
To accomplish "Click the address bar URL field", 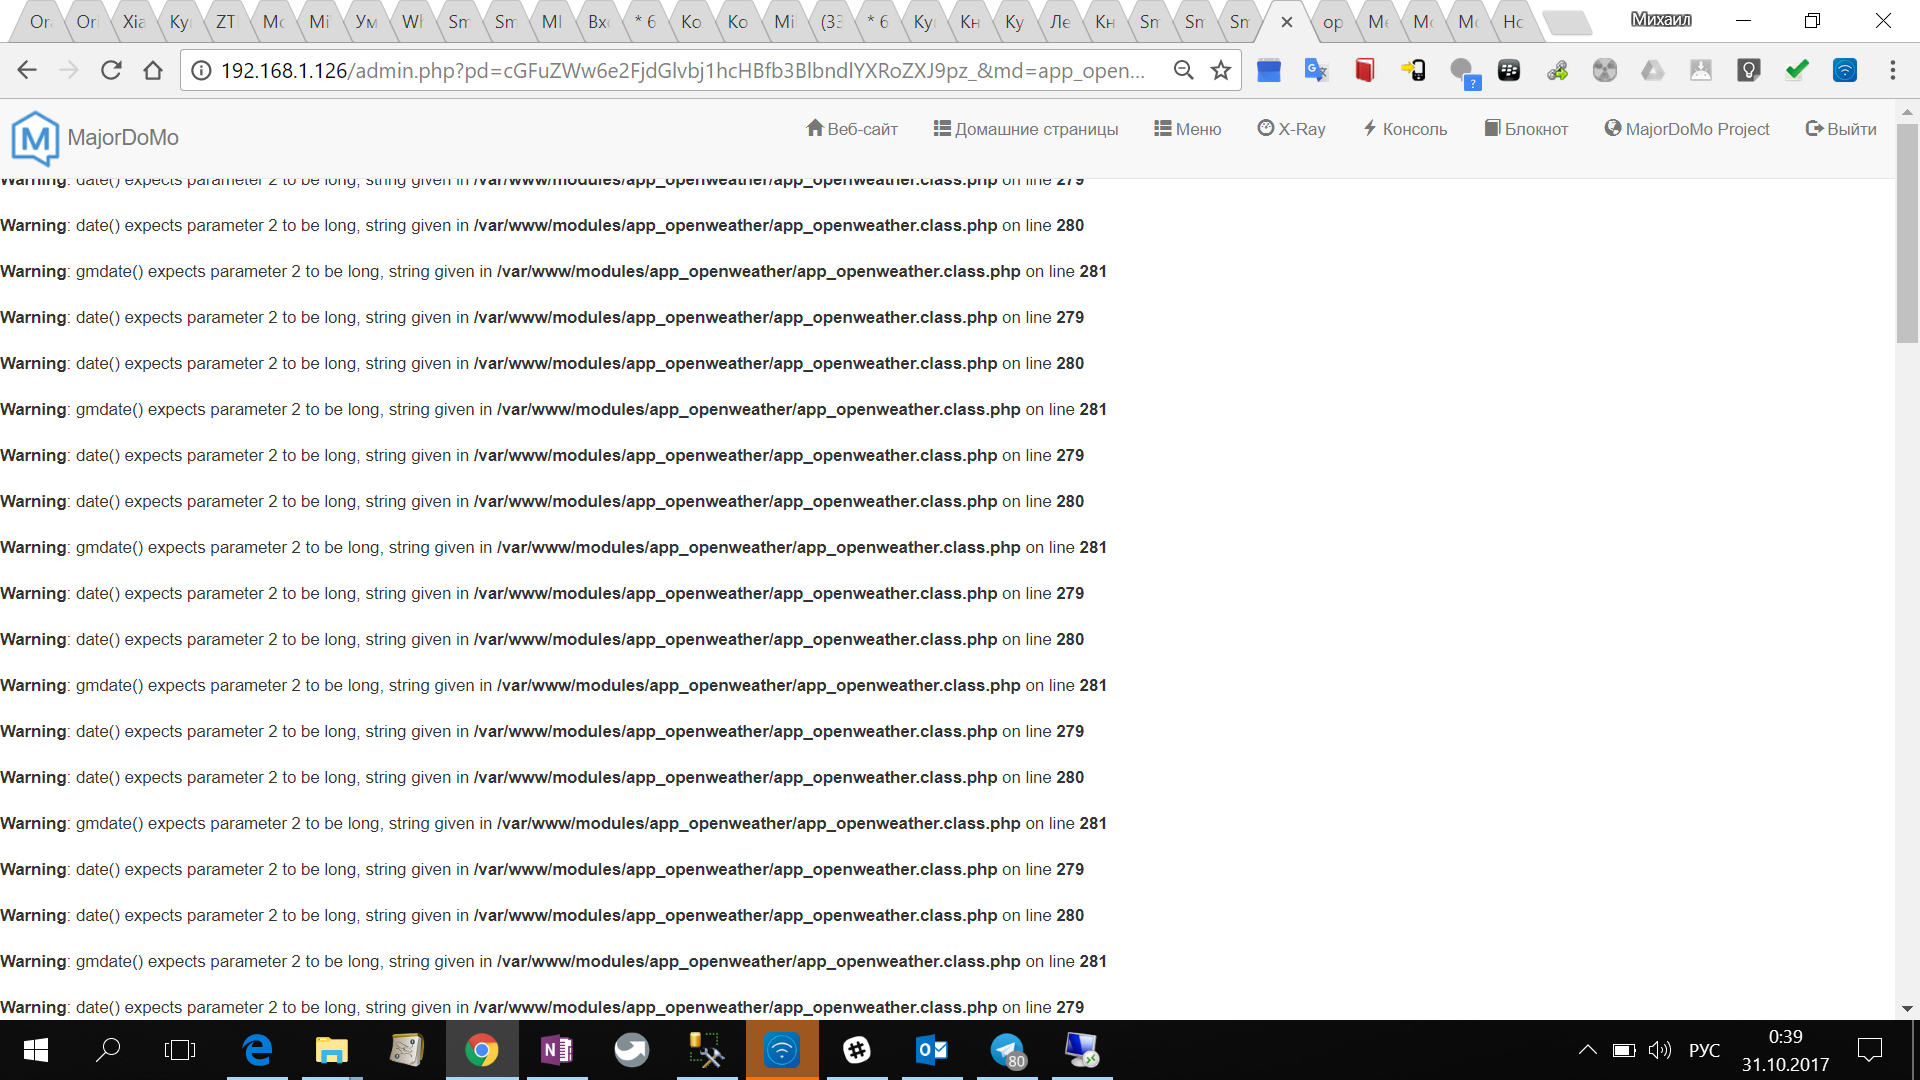I will [x=680, y=70].
